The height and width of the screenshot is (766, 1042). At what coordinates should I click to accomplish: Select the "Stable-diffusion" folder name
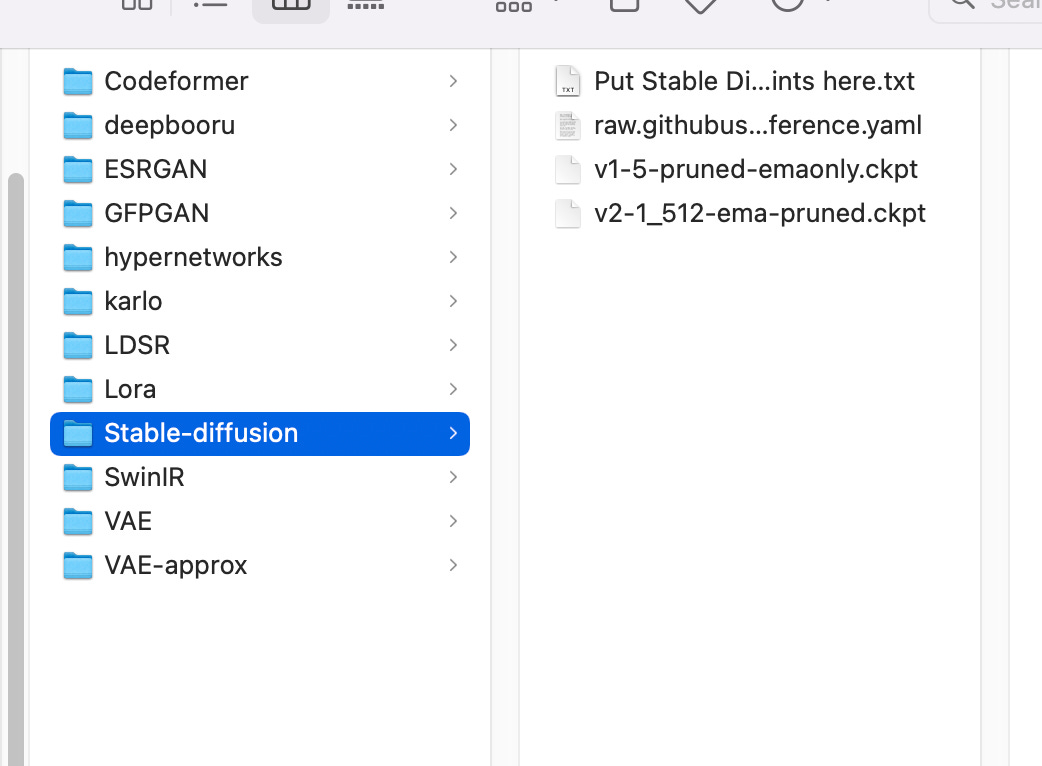point(201,433)
